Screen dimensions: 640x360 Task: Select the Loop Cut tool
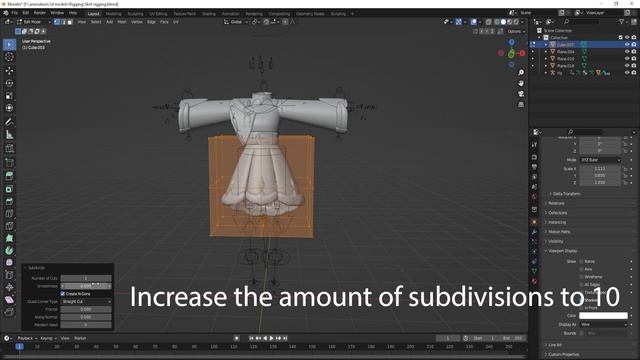tap(9, 213)
